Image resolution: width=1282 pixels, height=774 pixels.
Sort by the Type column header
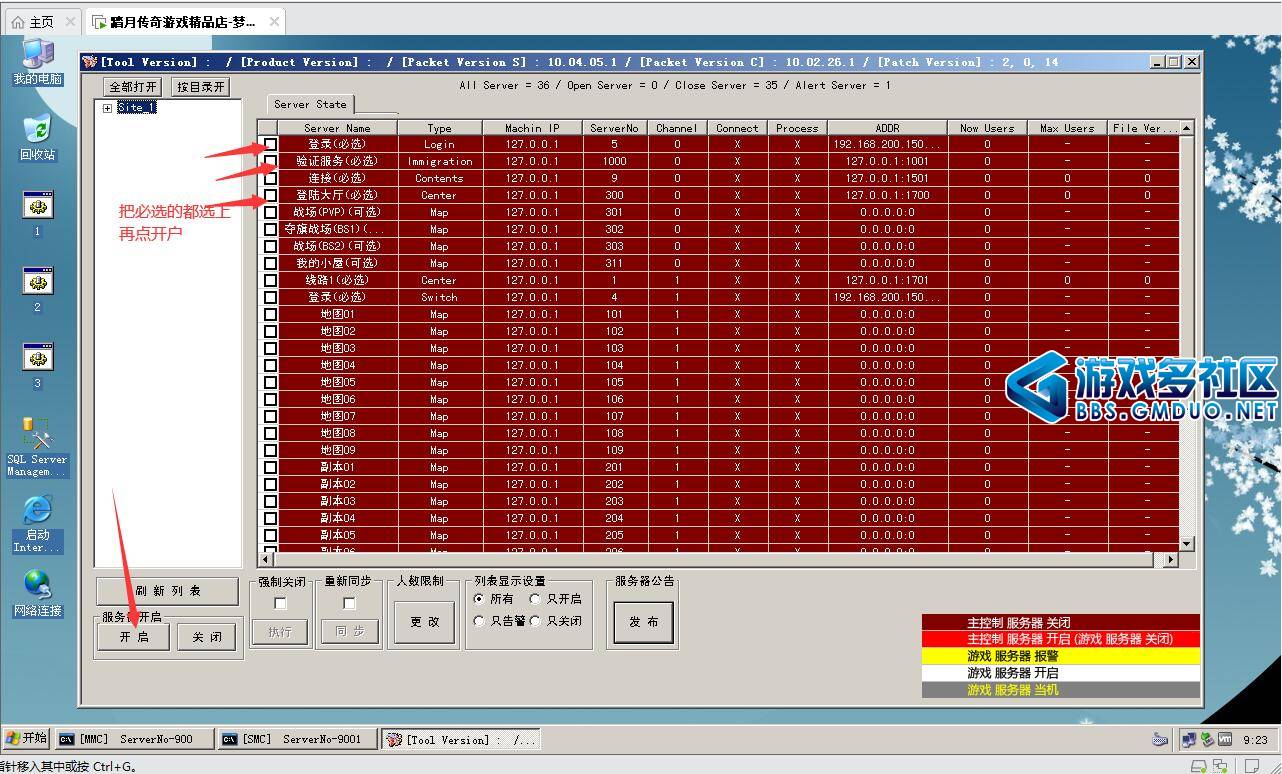tap(439, 128)
